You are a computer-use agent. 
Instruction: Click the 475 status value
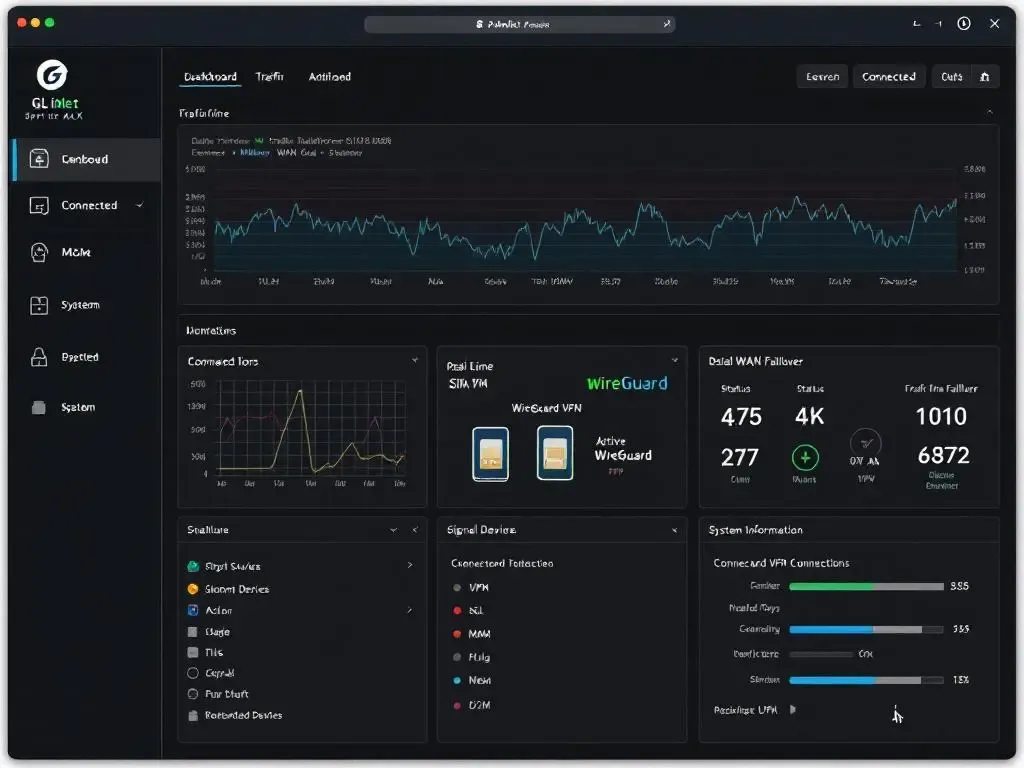(x=741, y=417)
